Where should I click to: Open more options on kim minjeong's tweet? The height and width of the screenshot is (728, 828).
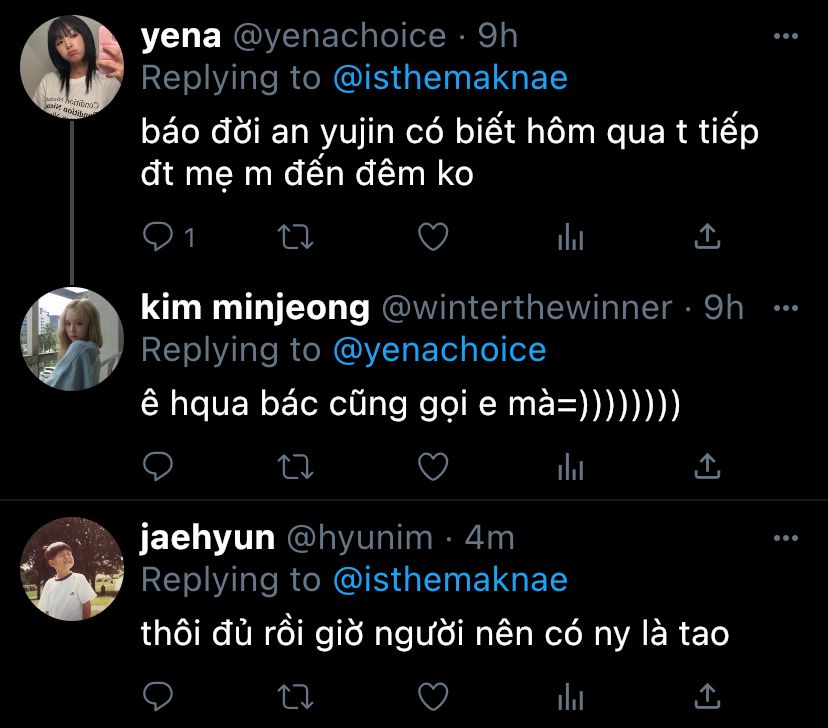point(787,308)
